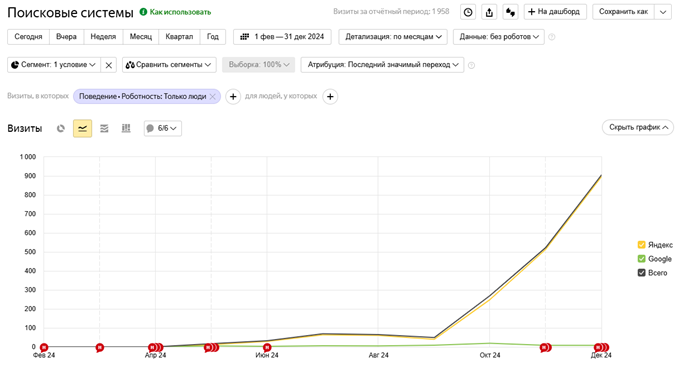Click the help icon next to Данные dropdown
Image resolution: width=679 pixels, height=367 pixels.
[552, 37]
